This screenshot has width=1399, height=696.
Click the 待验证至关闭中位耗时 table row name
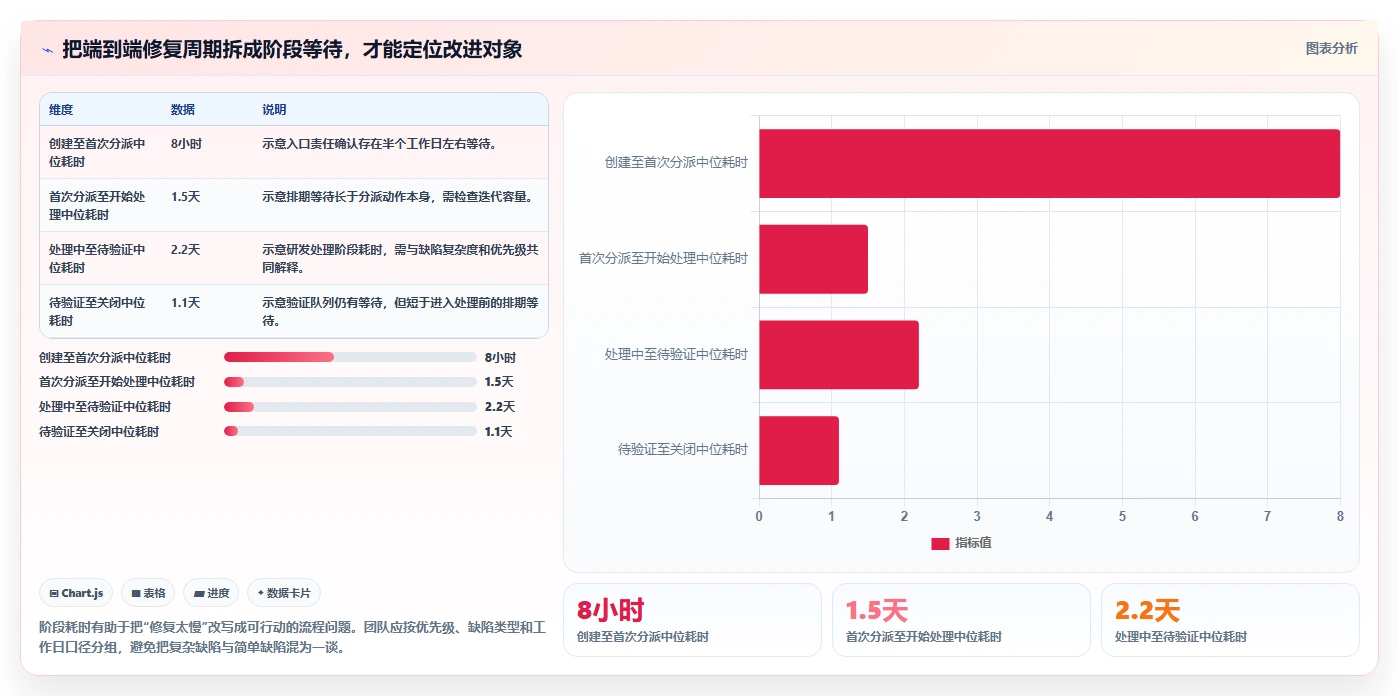tap(97, 311)
